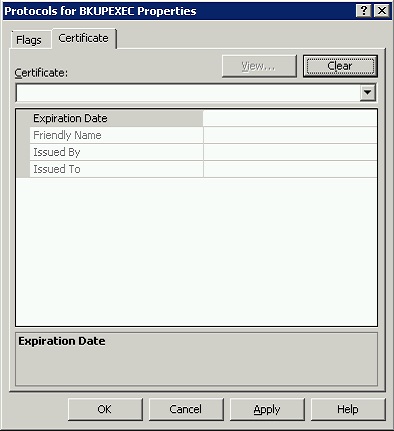Select the Certificate tab

click(83, 38)
